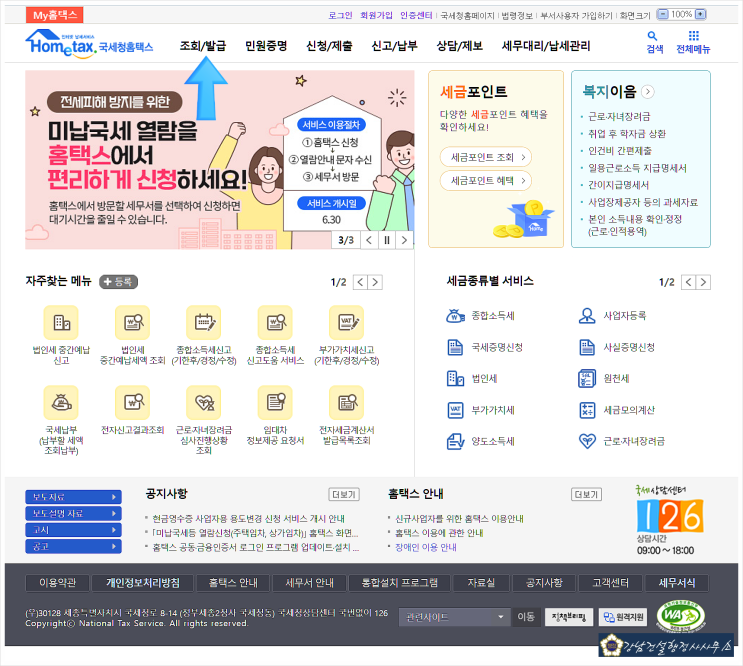Click the 세금모의계산 calculator icon
Image resolution: width=743 pixels, height=666 pixels.
(587, 410)
